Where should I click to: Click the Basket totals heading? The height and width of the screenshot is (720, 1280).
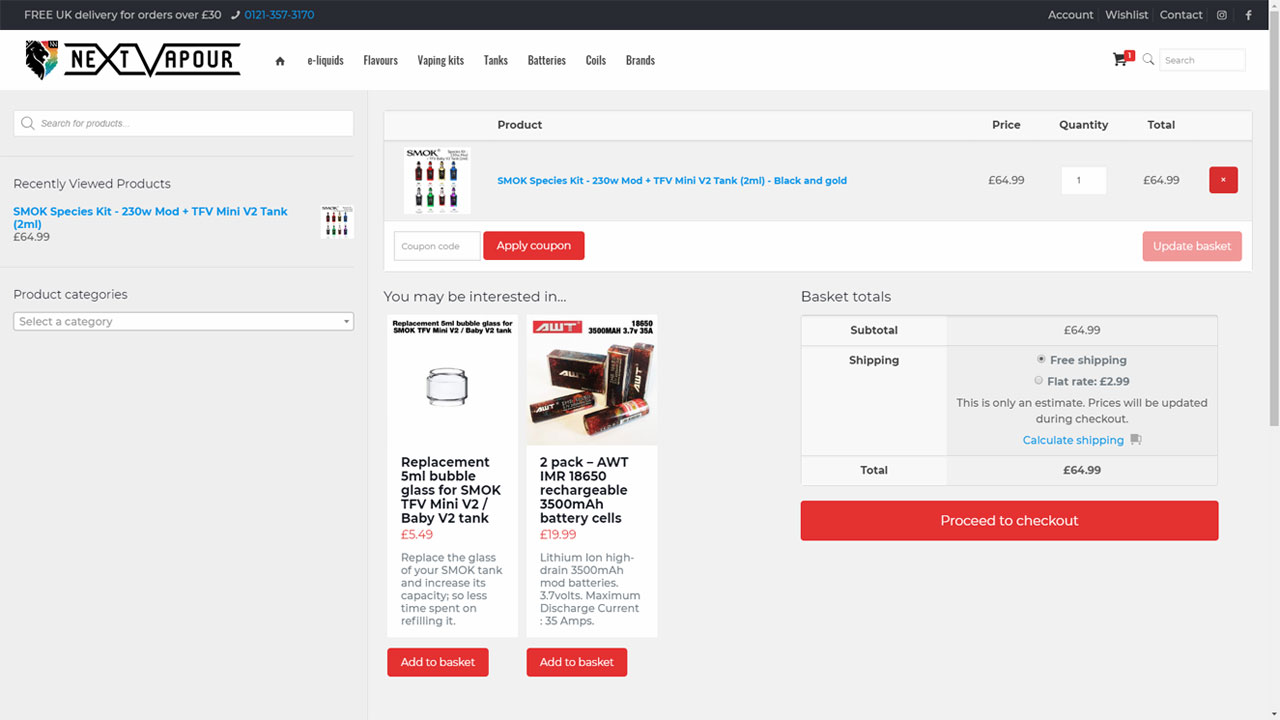coord(846,297)
